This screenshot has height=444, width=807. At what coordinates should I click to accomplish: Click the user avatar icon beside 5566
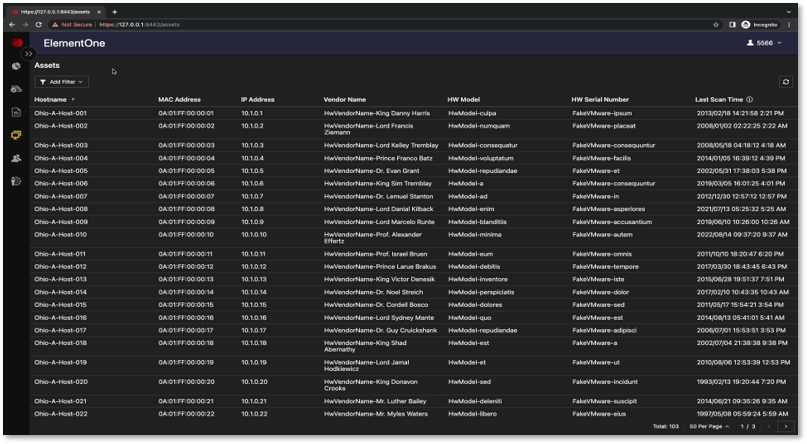750,43
